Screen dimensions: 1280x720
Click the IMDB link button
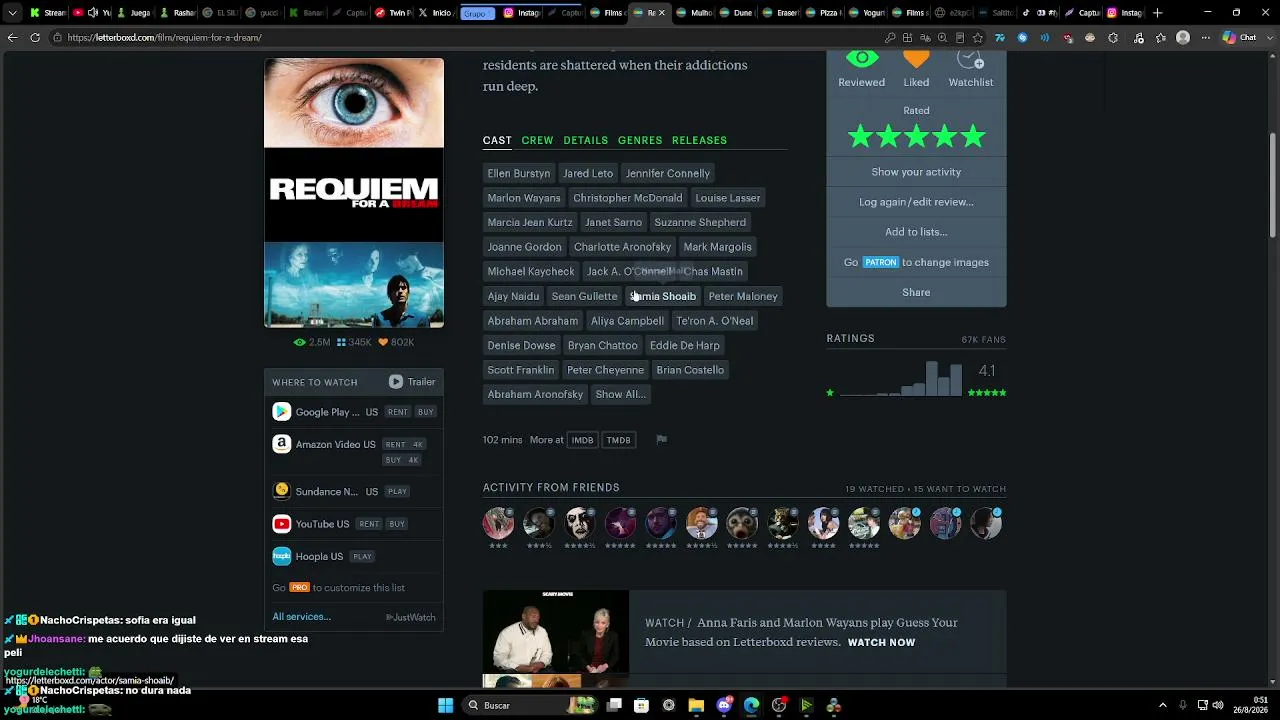tap(582, 440)
